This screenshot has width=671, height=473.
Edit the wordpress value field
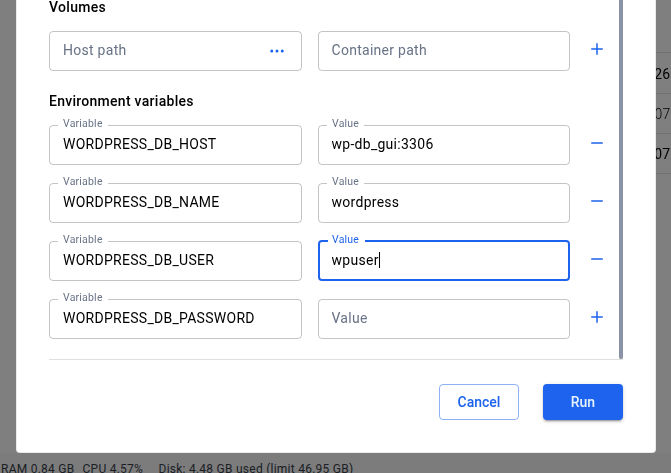(443, 202)
